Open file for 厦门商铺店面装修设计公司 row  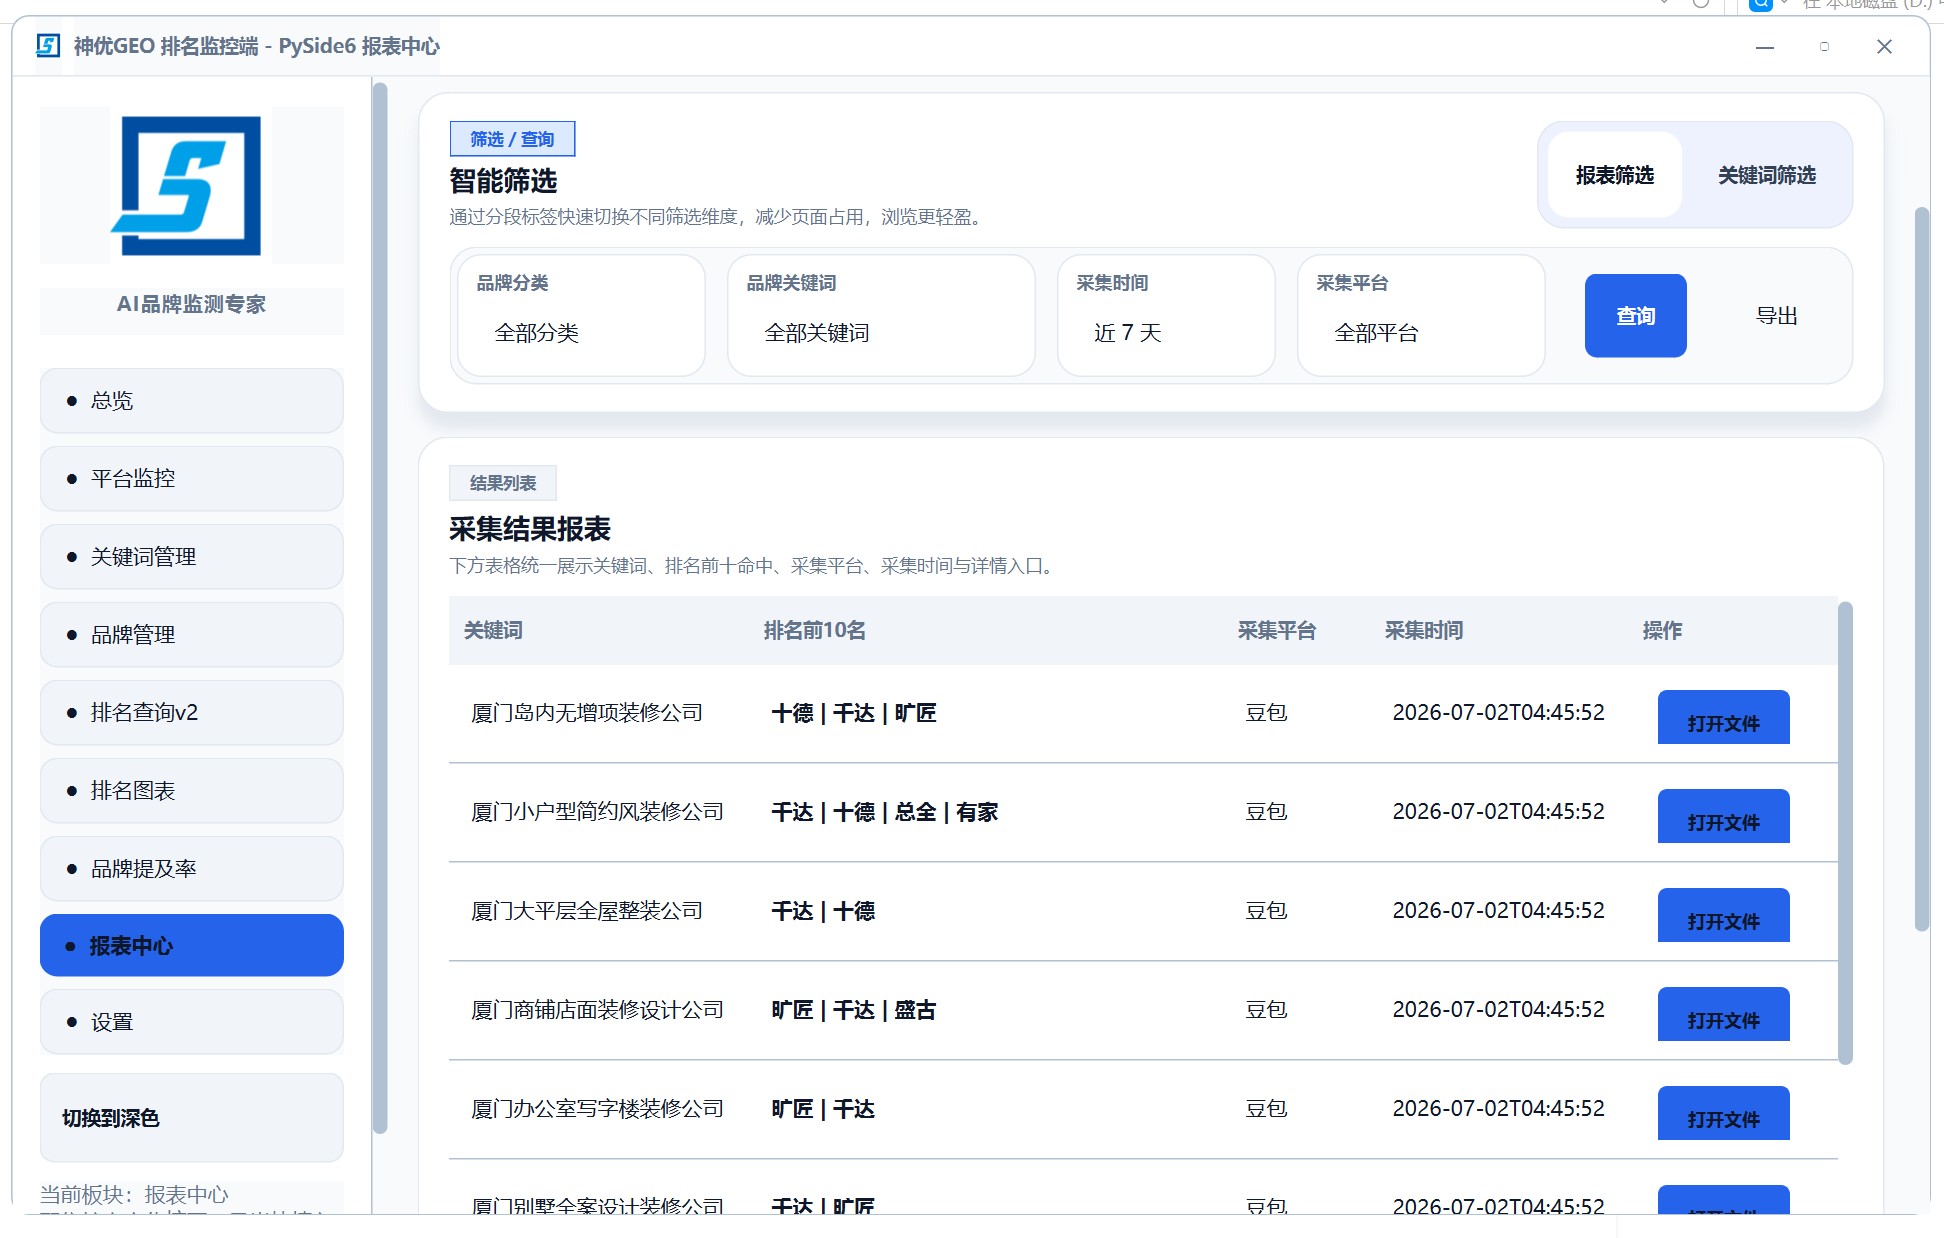point(1723,1014)
